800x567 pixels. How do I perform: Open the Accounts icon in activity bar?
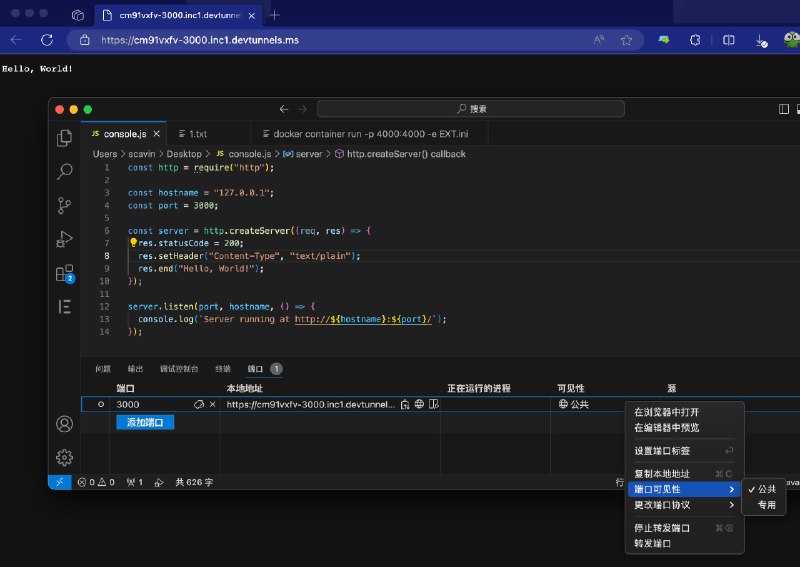64,424
